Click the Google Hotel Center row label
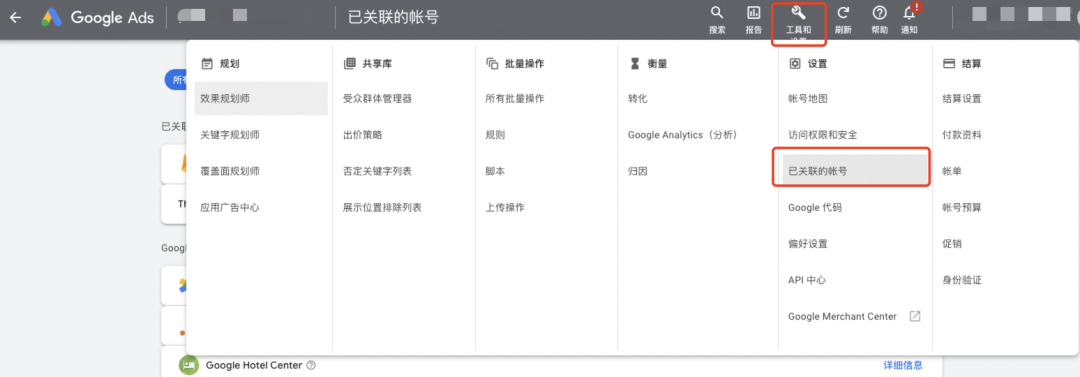Screen dimensions: 1080x377 pos(253,365)
